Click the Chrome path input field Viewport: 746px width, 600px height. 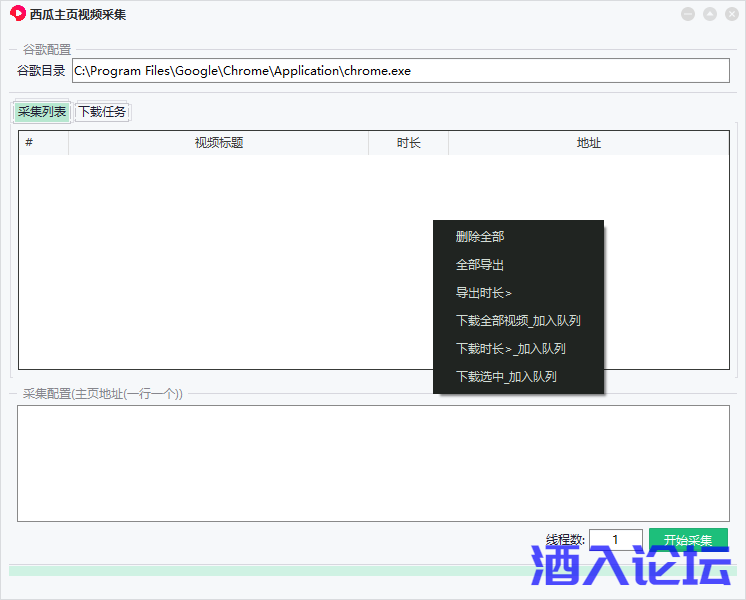click(x=400, y=71)
